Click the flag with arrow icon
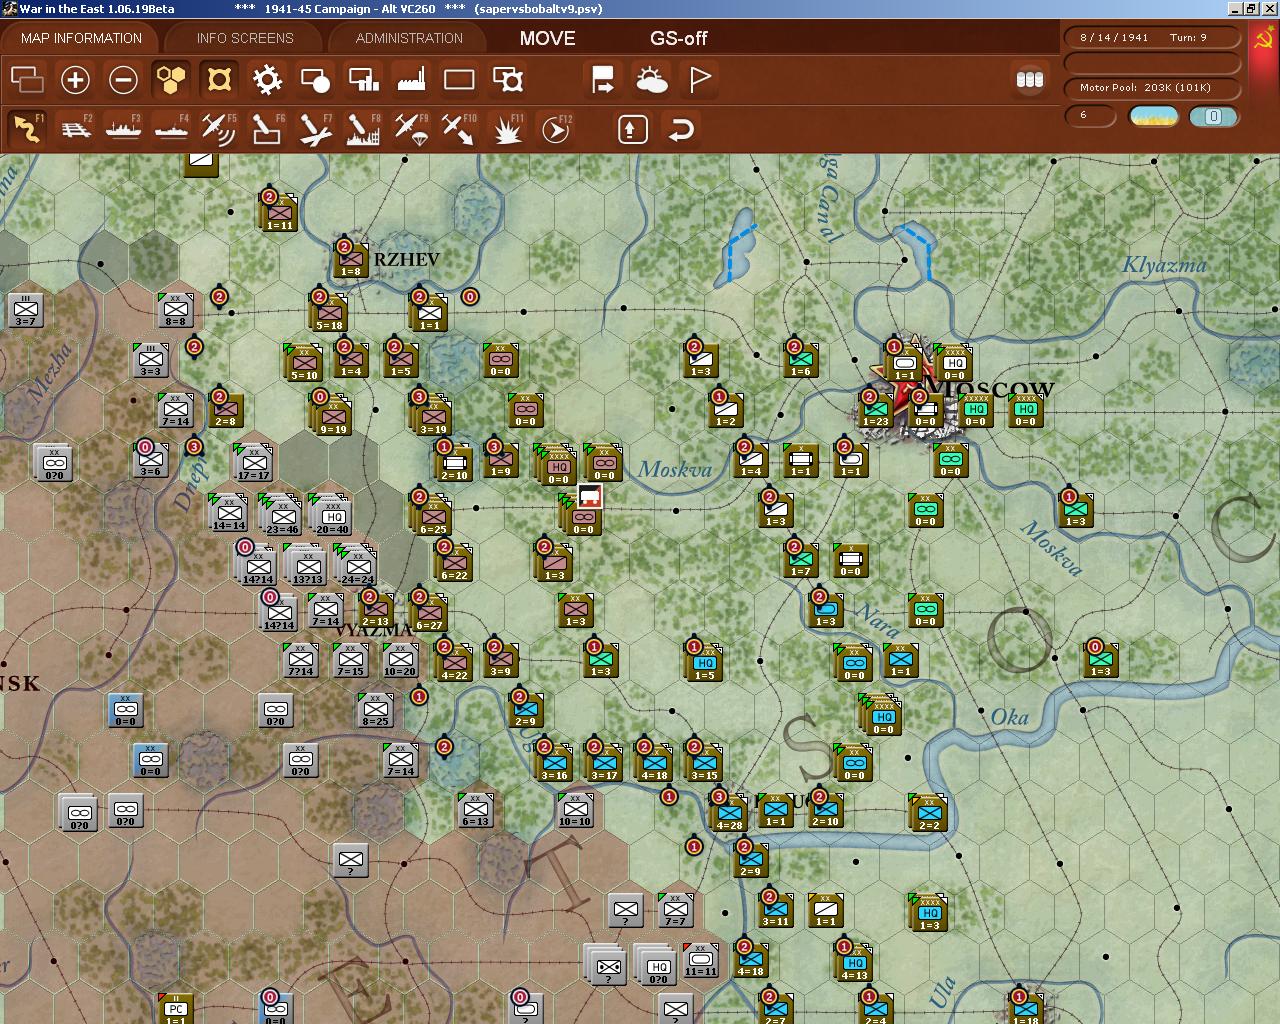The image size is (1280, 1024). [x=603, y=79]
